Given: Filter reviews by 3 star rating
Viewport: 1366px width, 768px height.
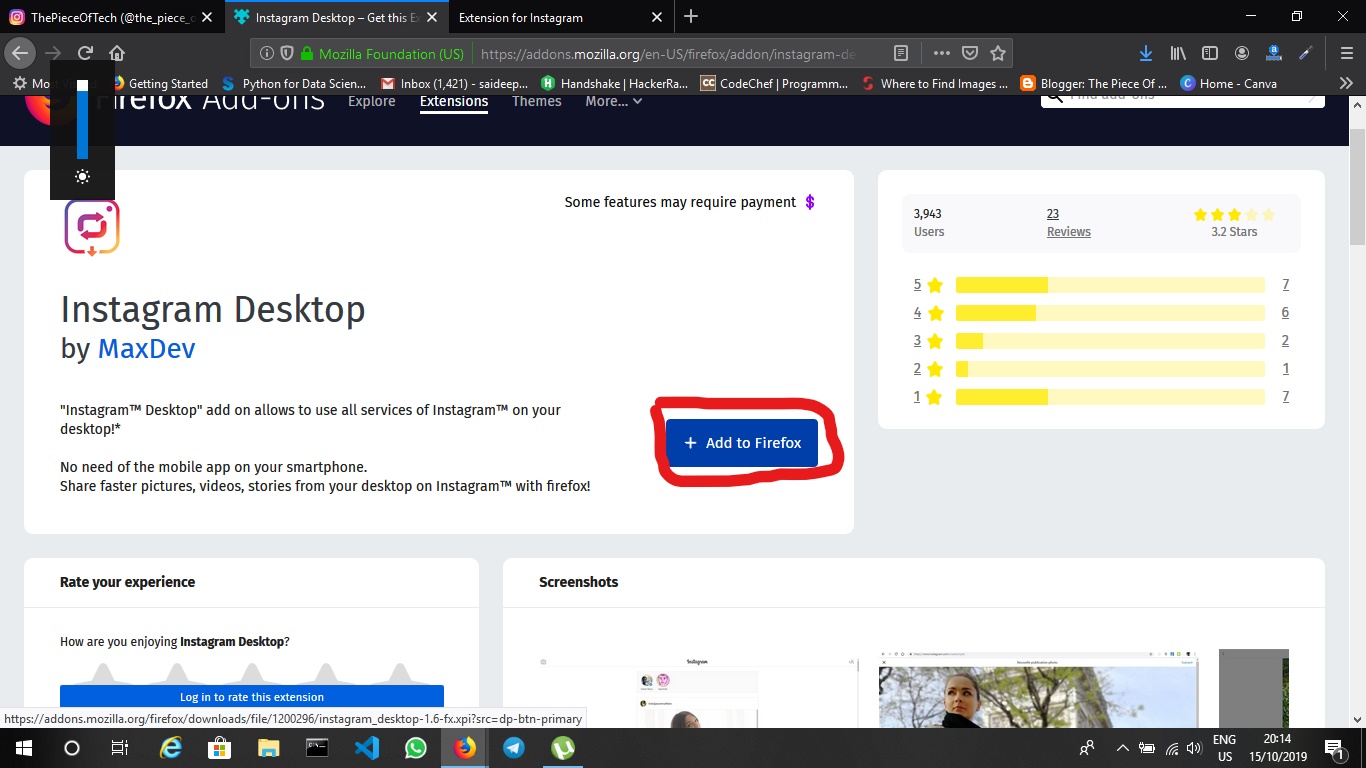Looking at the screenshot, I should (x=928, y=341).
